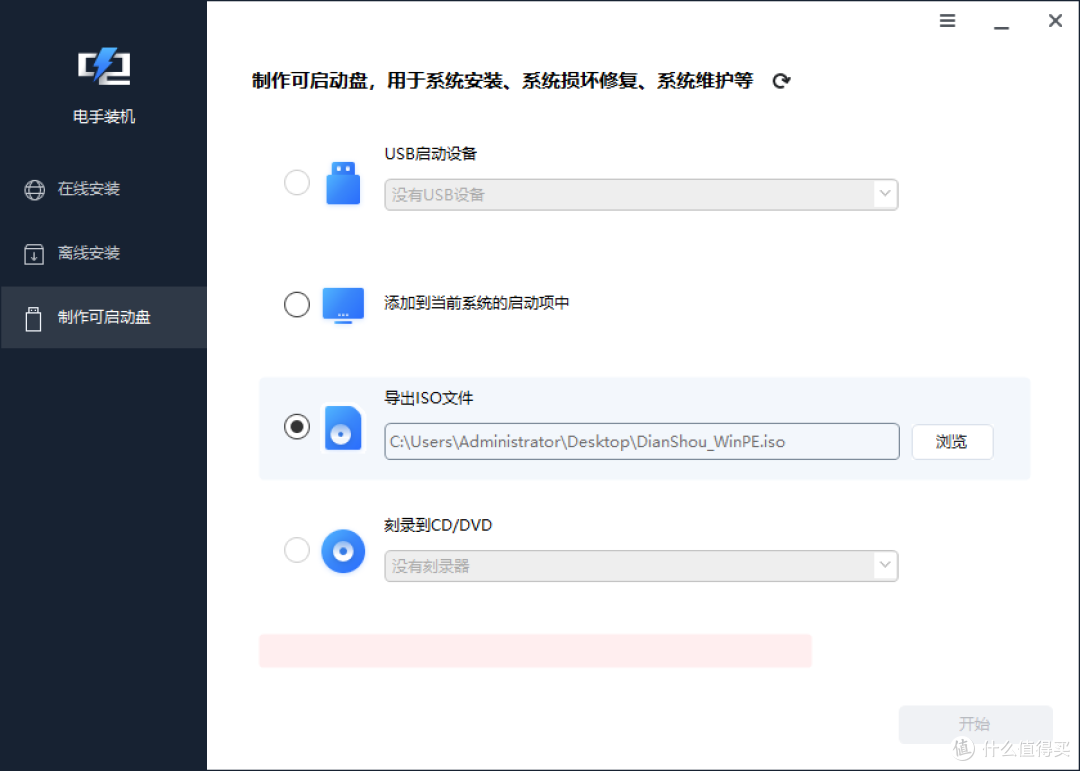Click the ISO file disc icon

pyautogui.click(x=343, y=428)
